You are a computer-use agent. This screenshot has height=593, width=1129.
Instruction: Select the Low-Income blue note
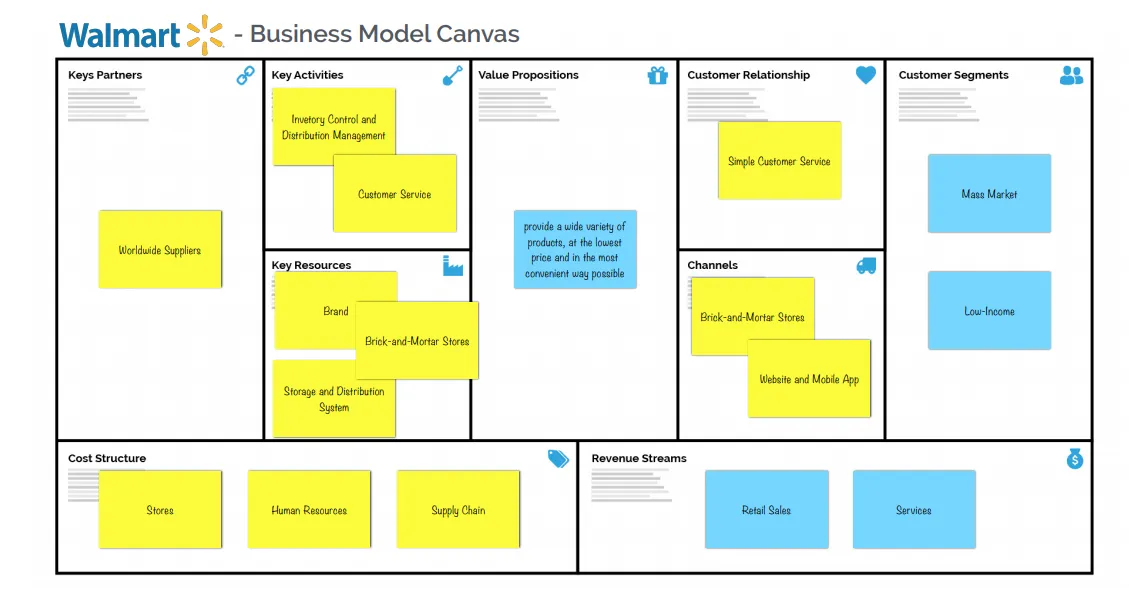tap(989, 311)
